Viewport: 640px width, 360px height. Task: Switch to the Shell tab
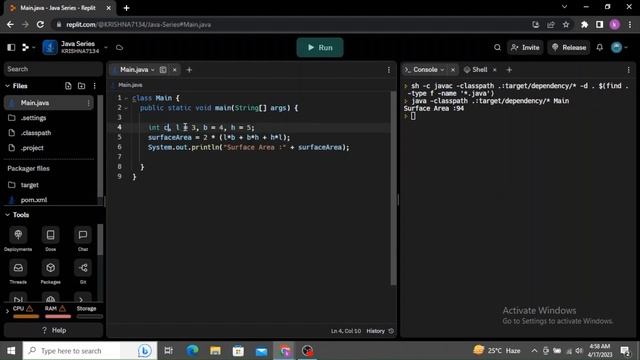point(476,70)
